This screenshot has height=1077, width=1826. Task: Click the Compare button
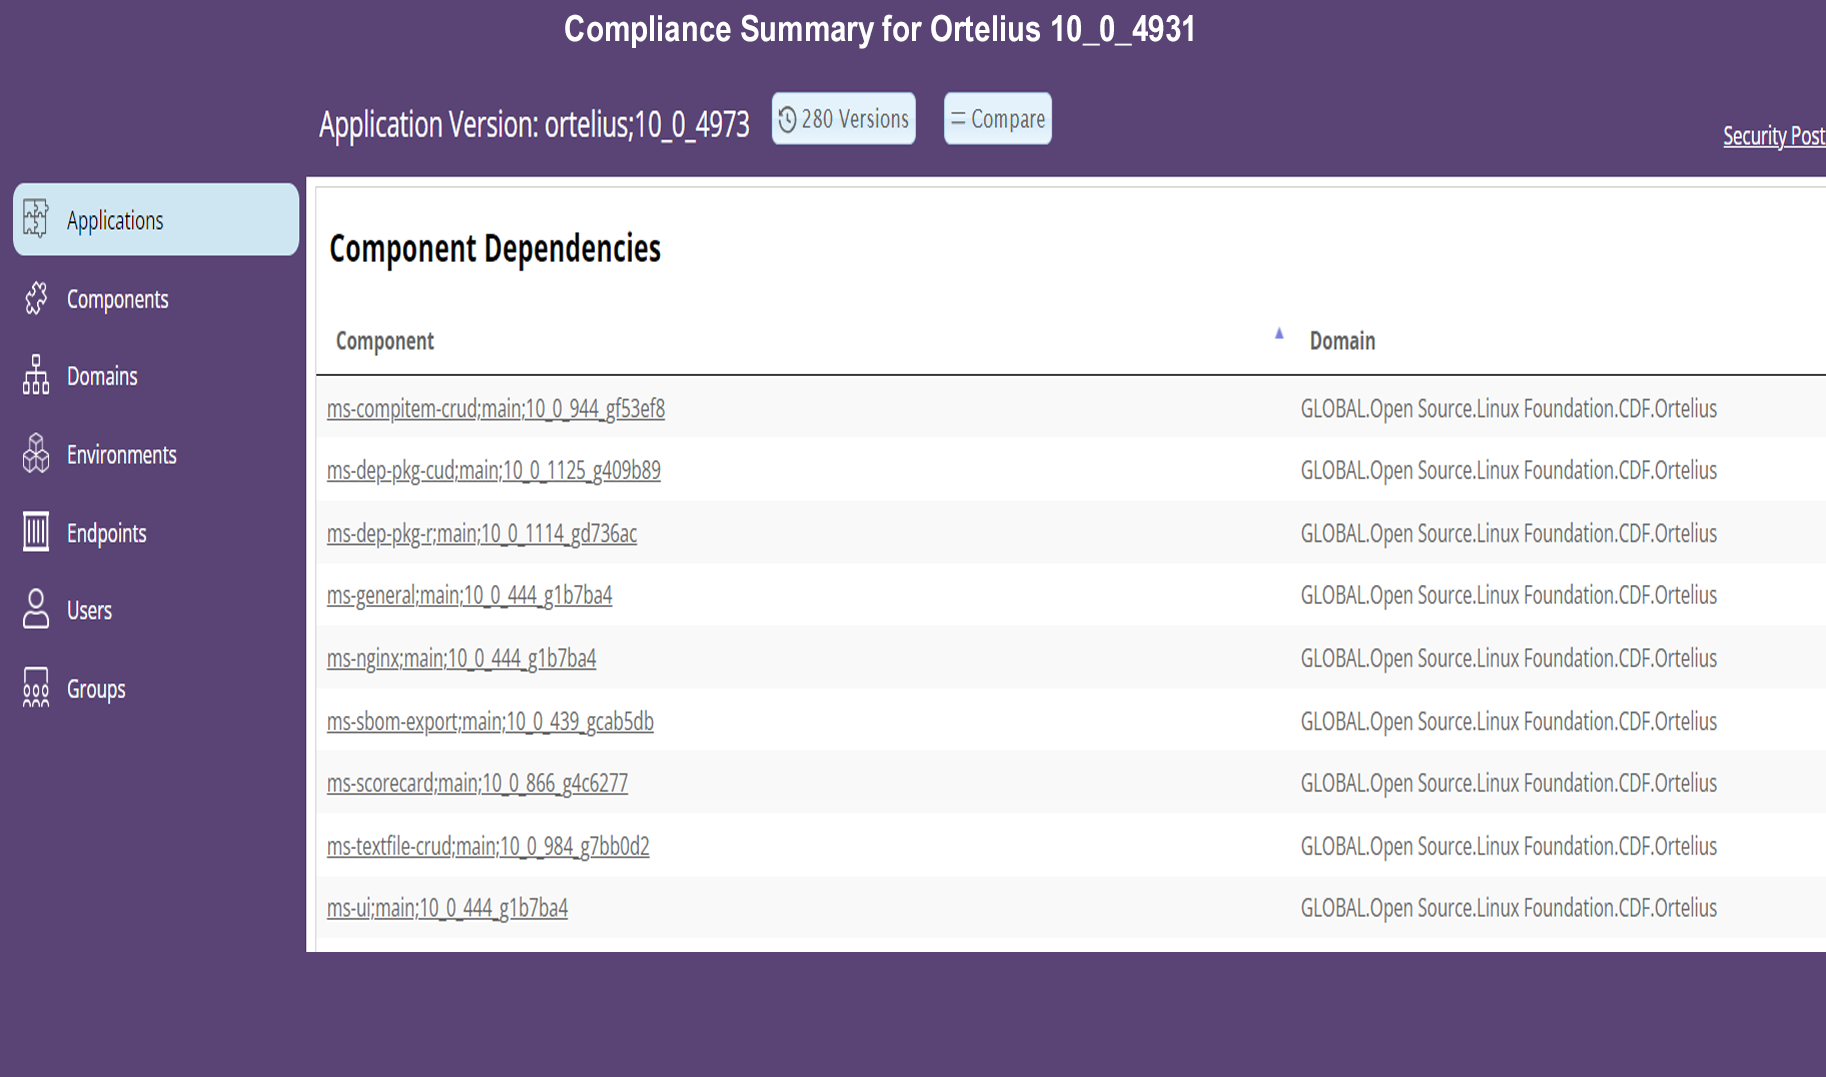click(997, 118)
